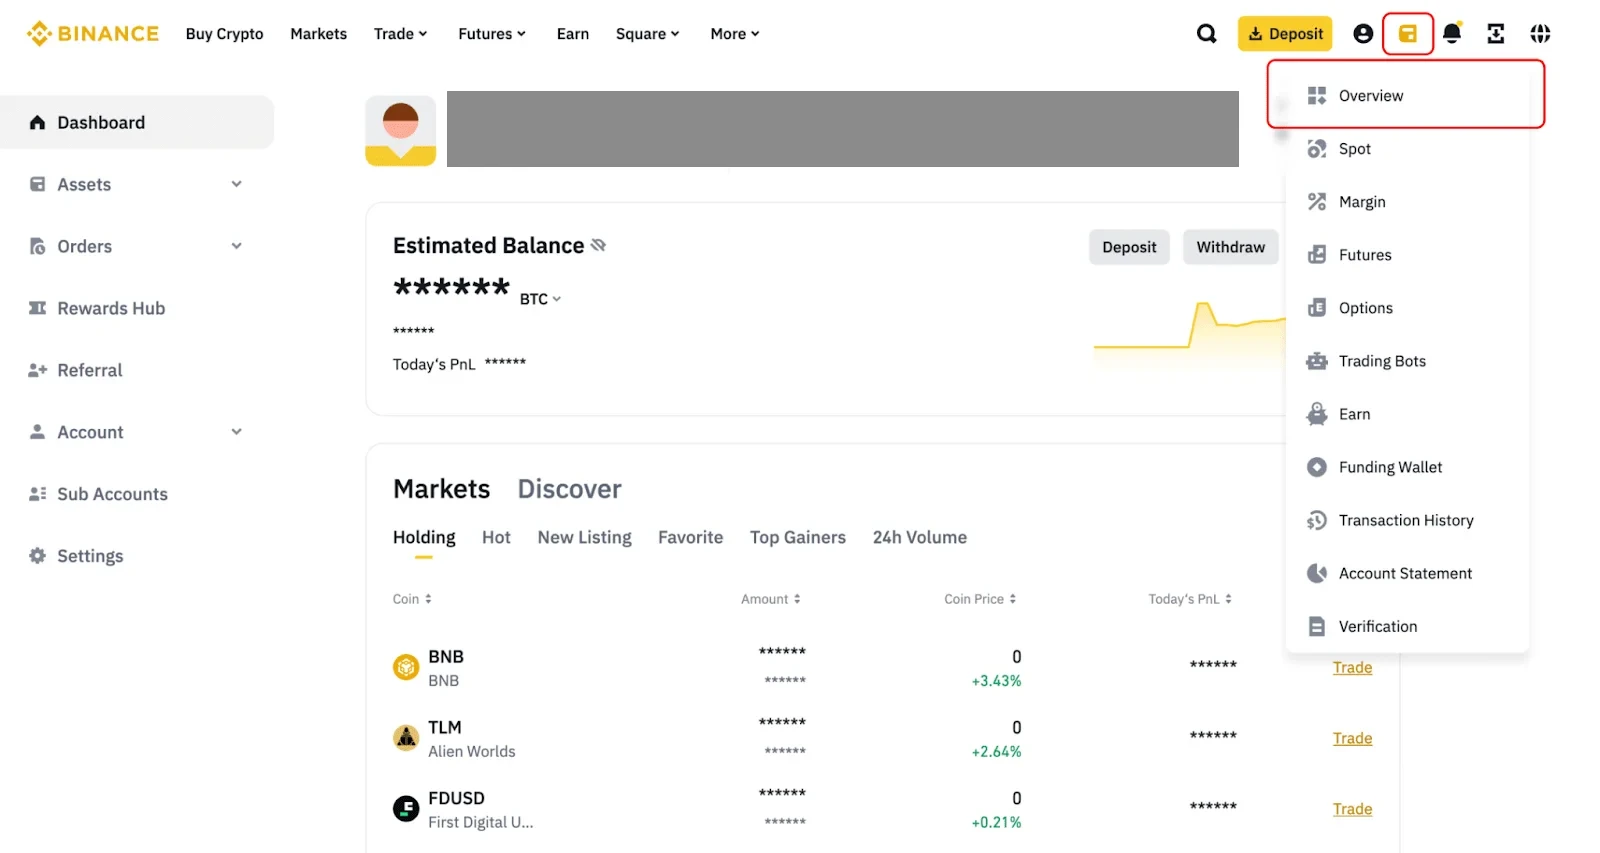This screenshot has width=1600, height=853.
Task: Switch to the Top Gainers tab
Action: pos(798,537)
